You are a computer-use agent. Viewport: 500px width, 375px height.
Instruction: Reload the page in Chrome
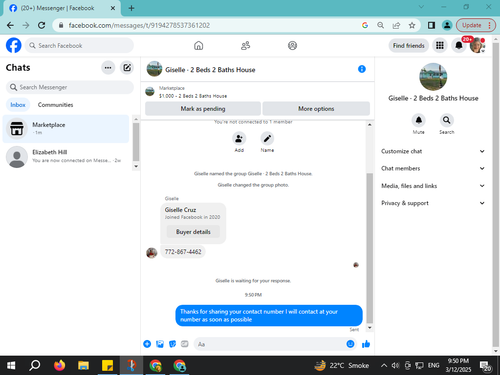41,25
